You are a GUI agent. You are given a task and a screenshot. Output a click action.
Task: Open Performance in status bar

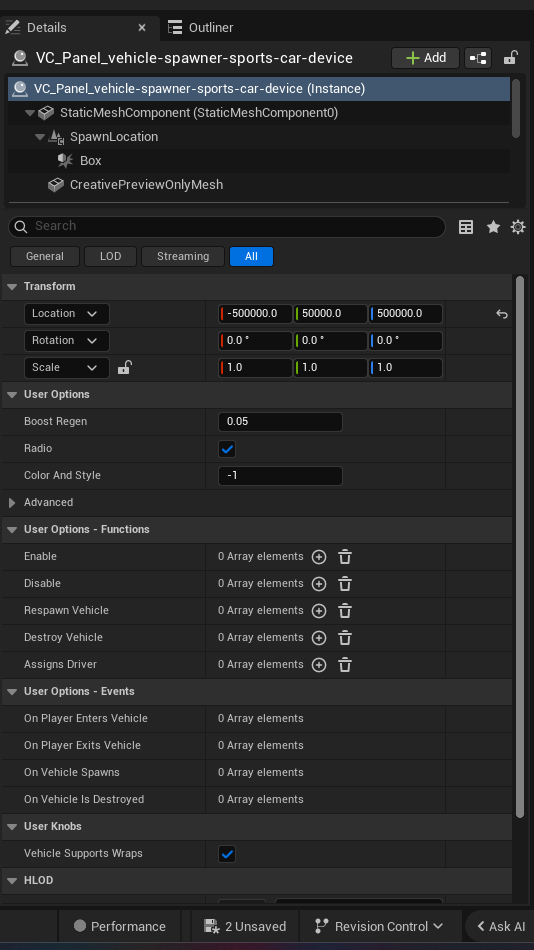[119, 926]
